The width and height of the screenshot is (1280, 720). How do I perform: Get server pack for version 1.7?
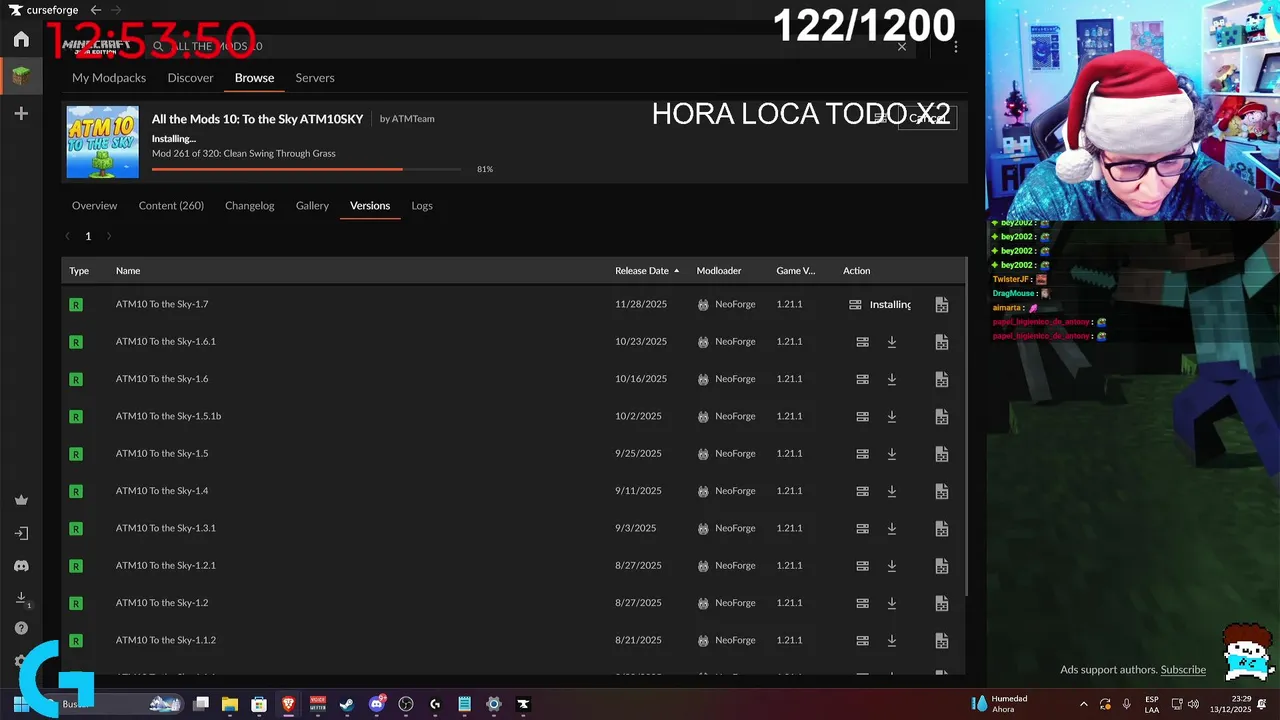pos(855,305)
